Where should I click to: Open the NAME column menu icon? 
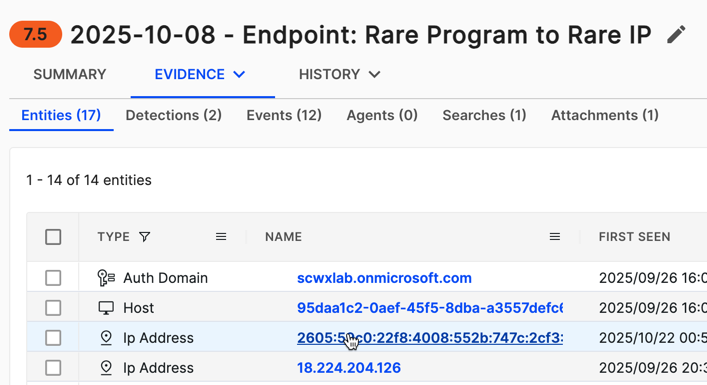click(x=555, y=237)
